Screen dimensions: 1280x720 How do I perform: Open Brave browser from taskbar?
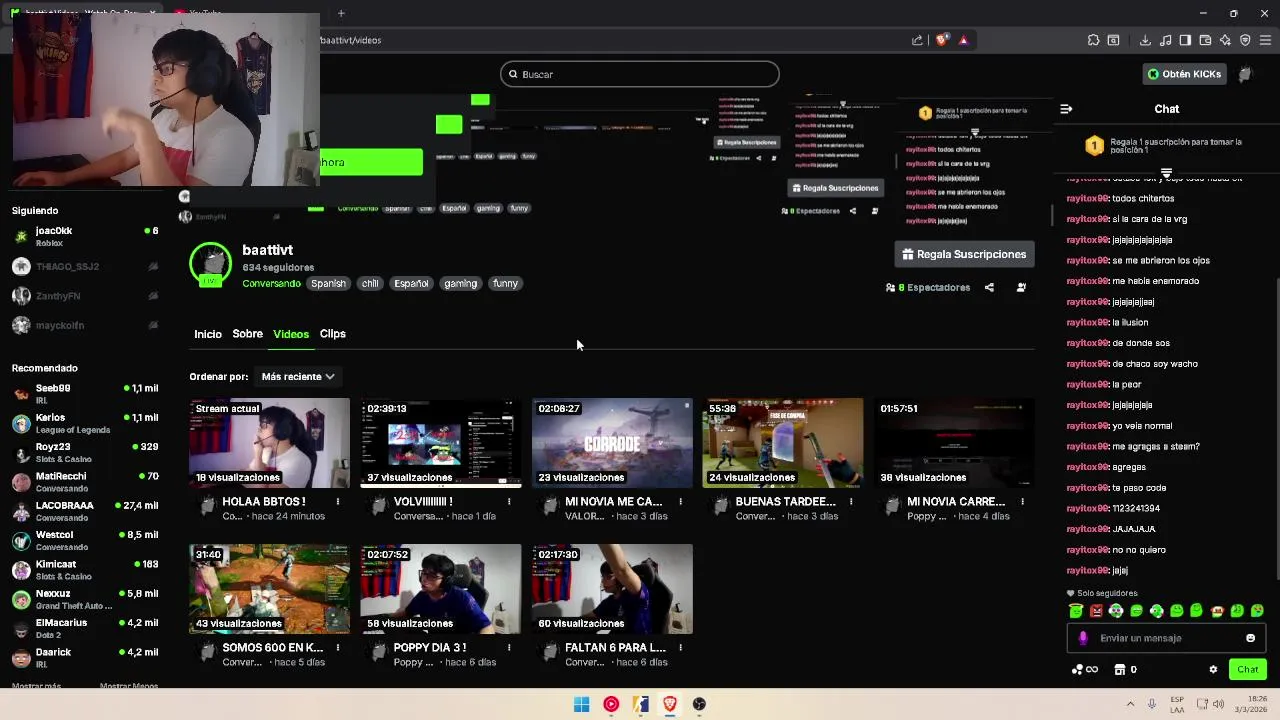[x=670, y=704]
